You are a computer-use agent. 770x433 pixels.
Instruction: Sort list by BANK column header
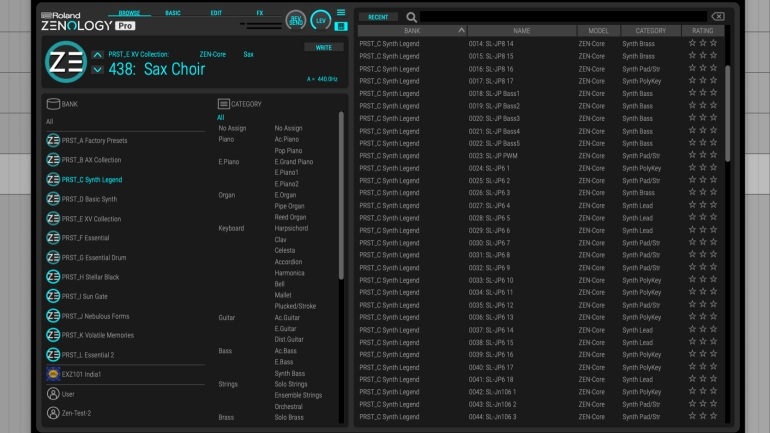(412, 30)
